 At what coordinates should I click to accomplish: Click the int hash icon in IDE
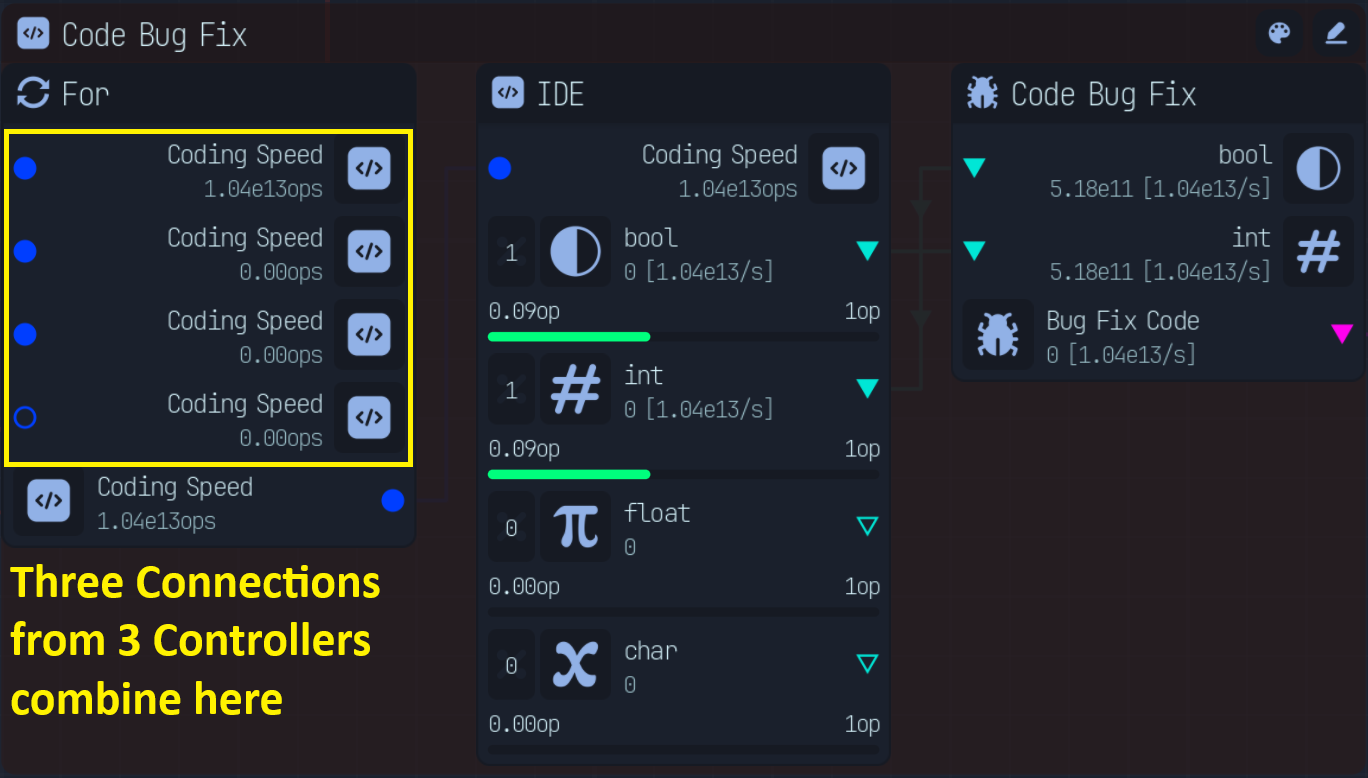coord(575,389)
